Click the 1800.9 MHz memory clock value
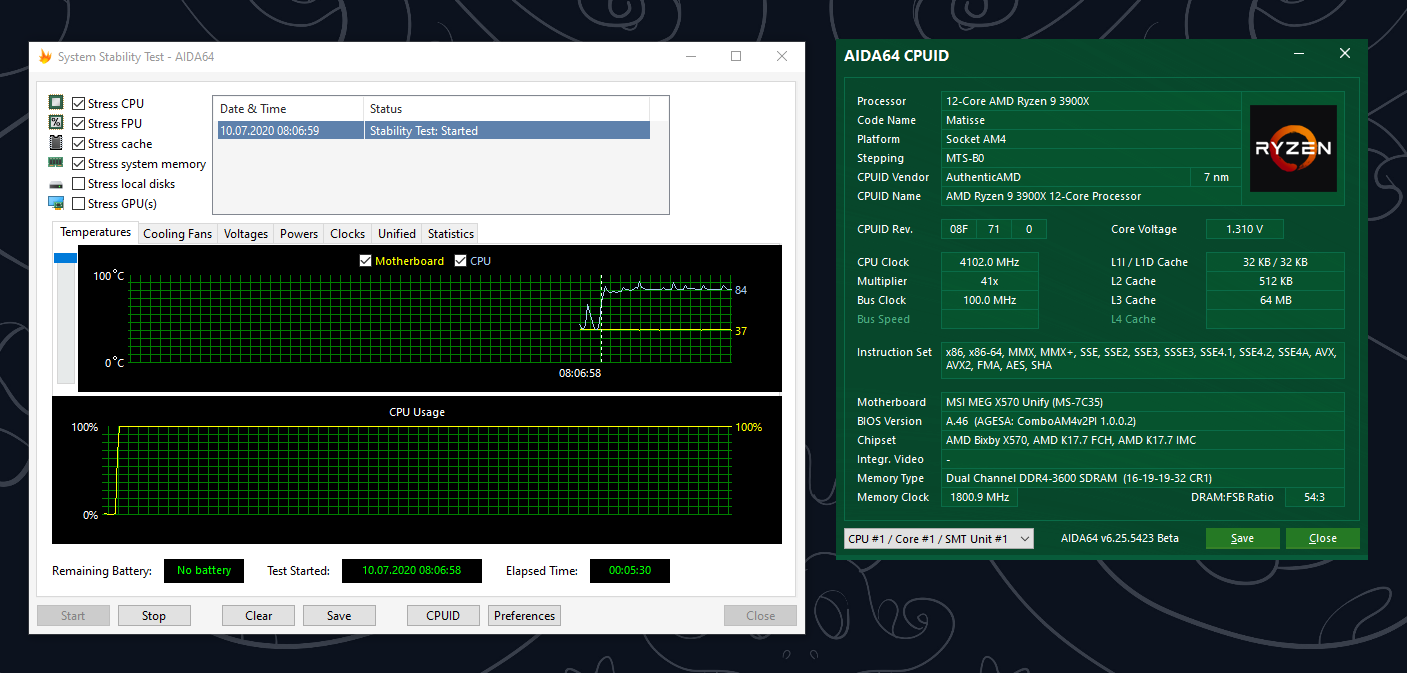 (980, 497)
